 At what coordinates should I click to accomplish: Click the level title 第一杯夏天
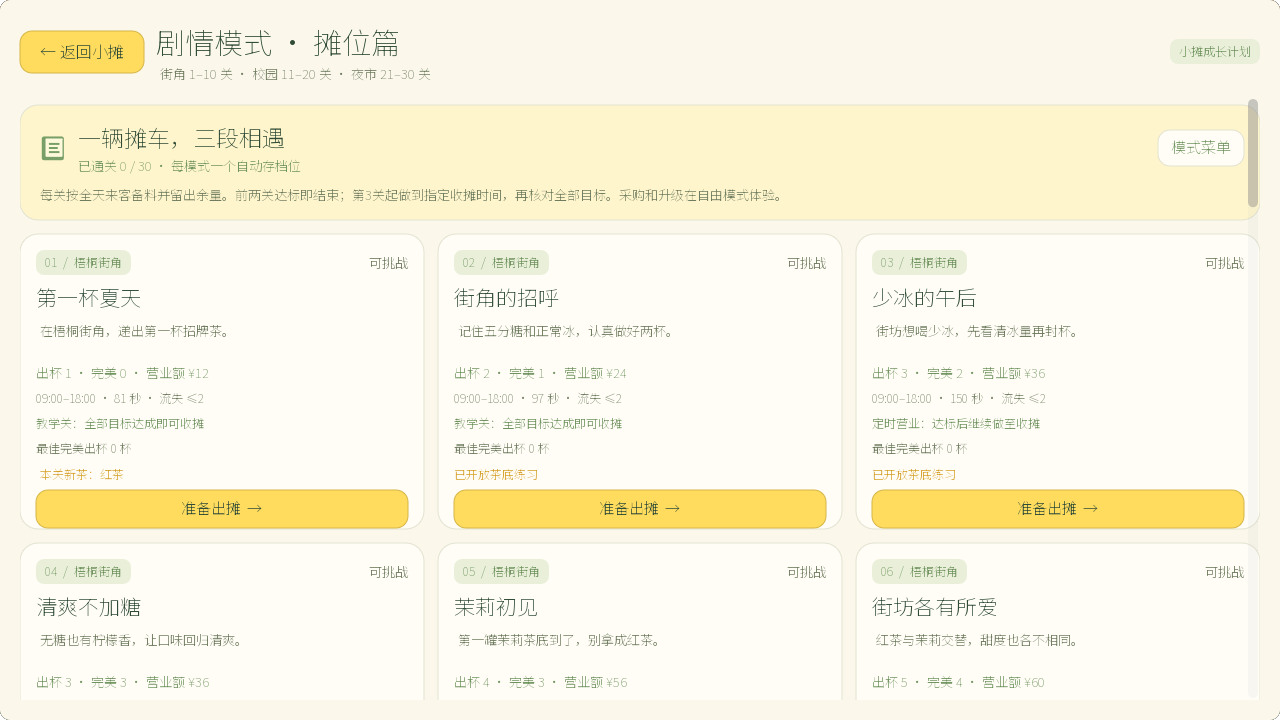[89, 298]
